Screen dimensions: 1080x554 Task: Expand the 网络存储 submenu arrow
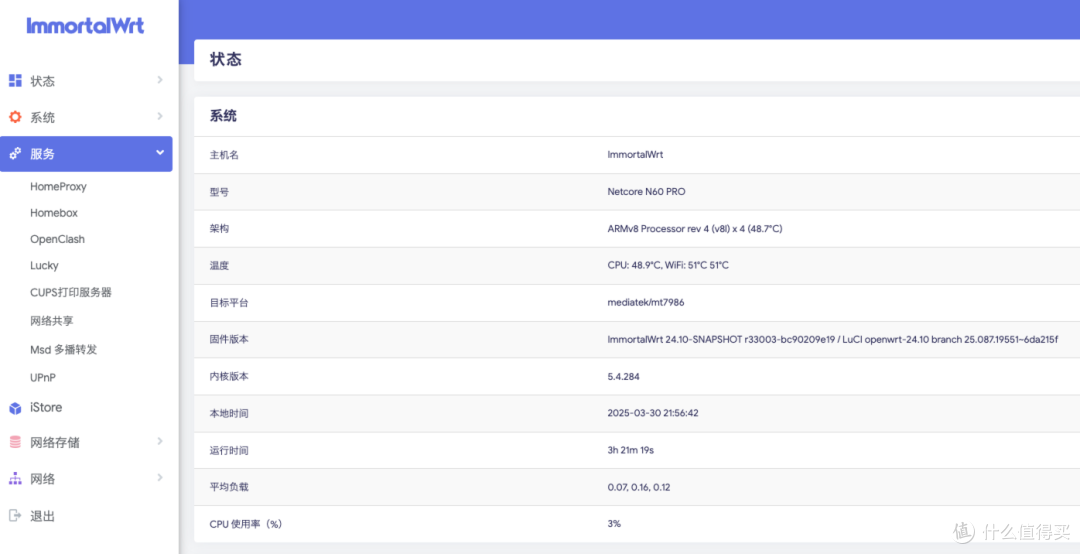[160, 442]
